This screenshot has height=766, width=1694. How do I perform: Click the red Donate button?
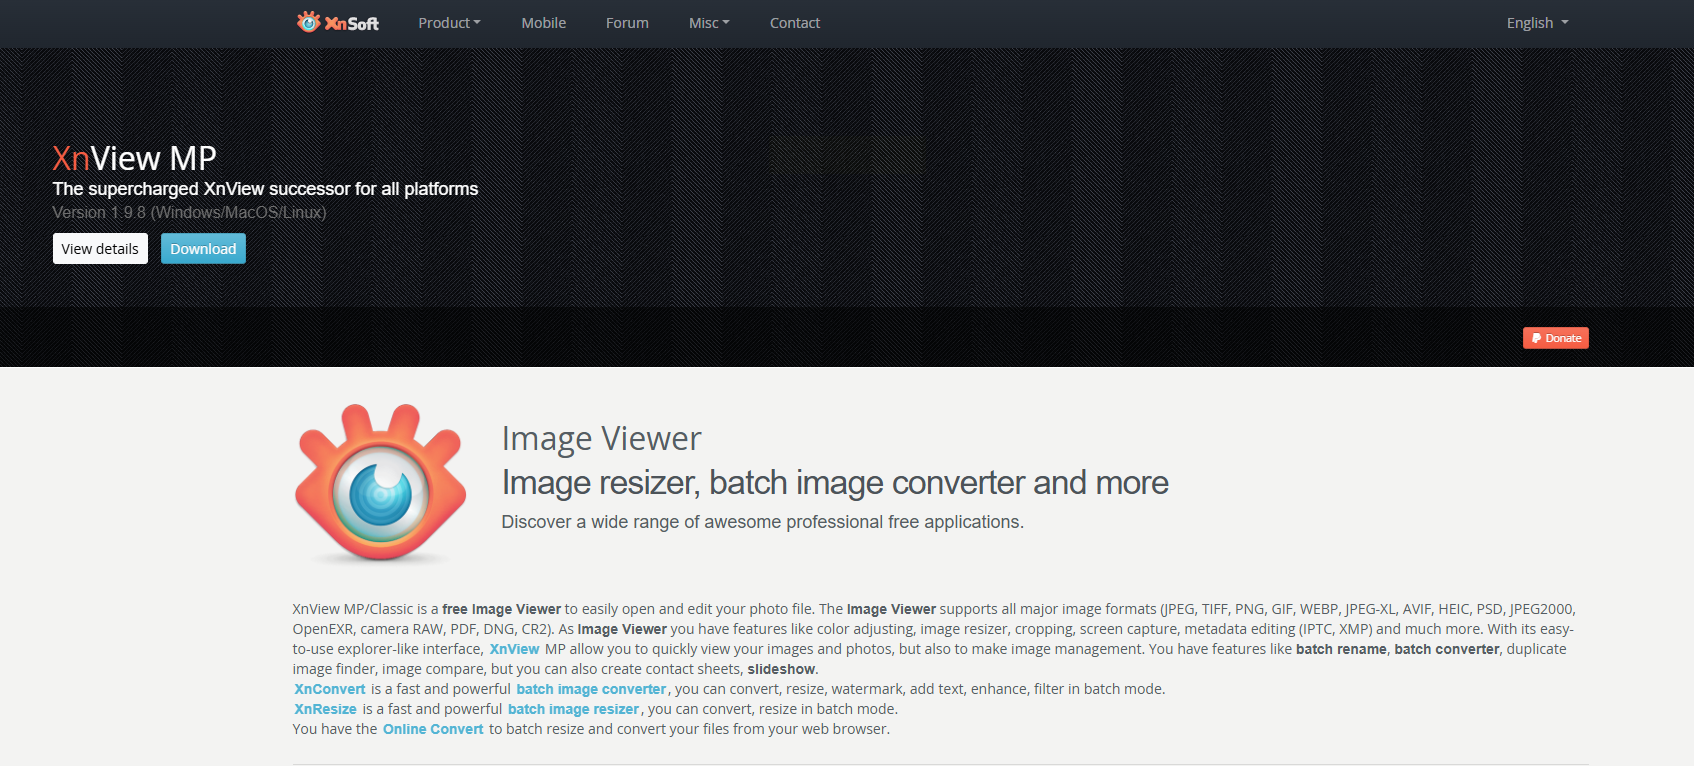click(x=1556, y=338)
